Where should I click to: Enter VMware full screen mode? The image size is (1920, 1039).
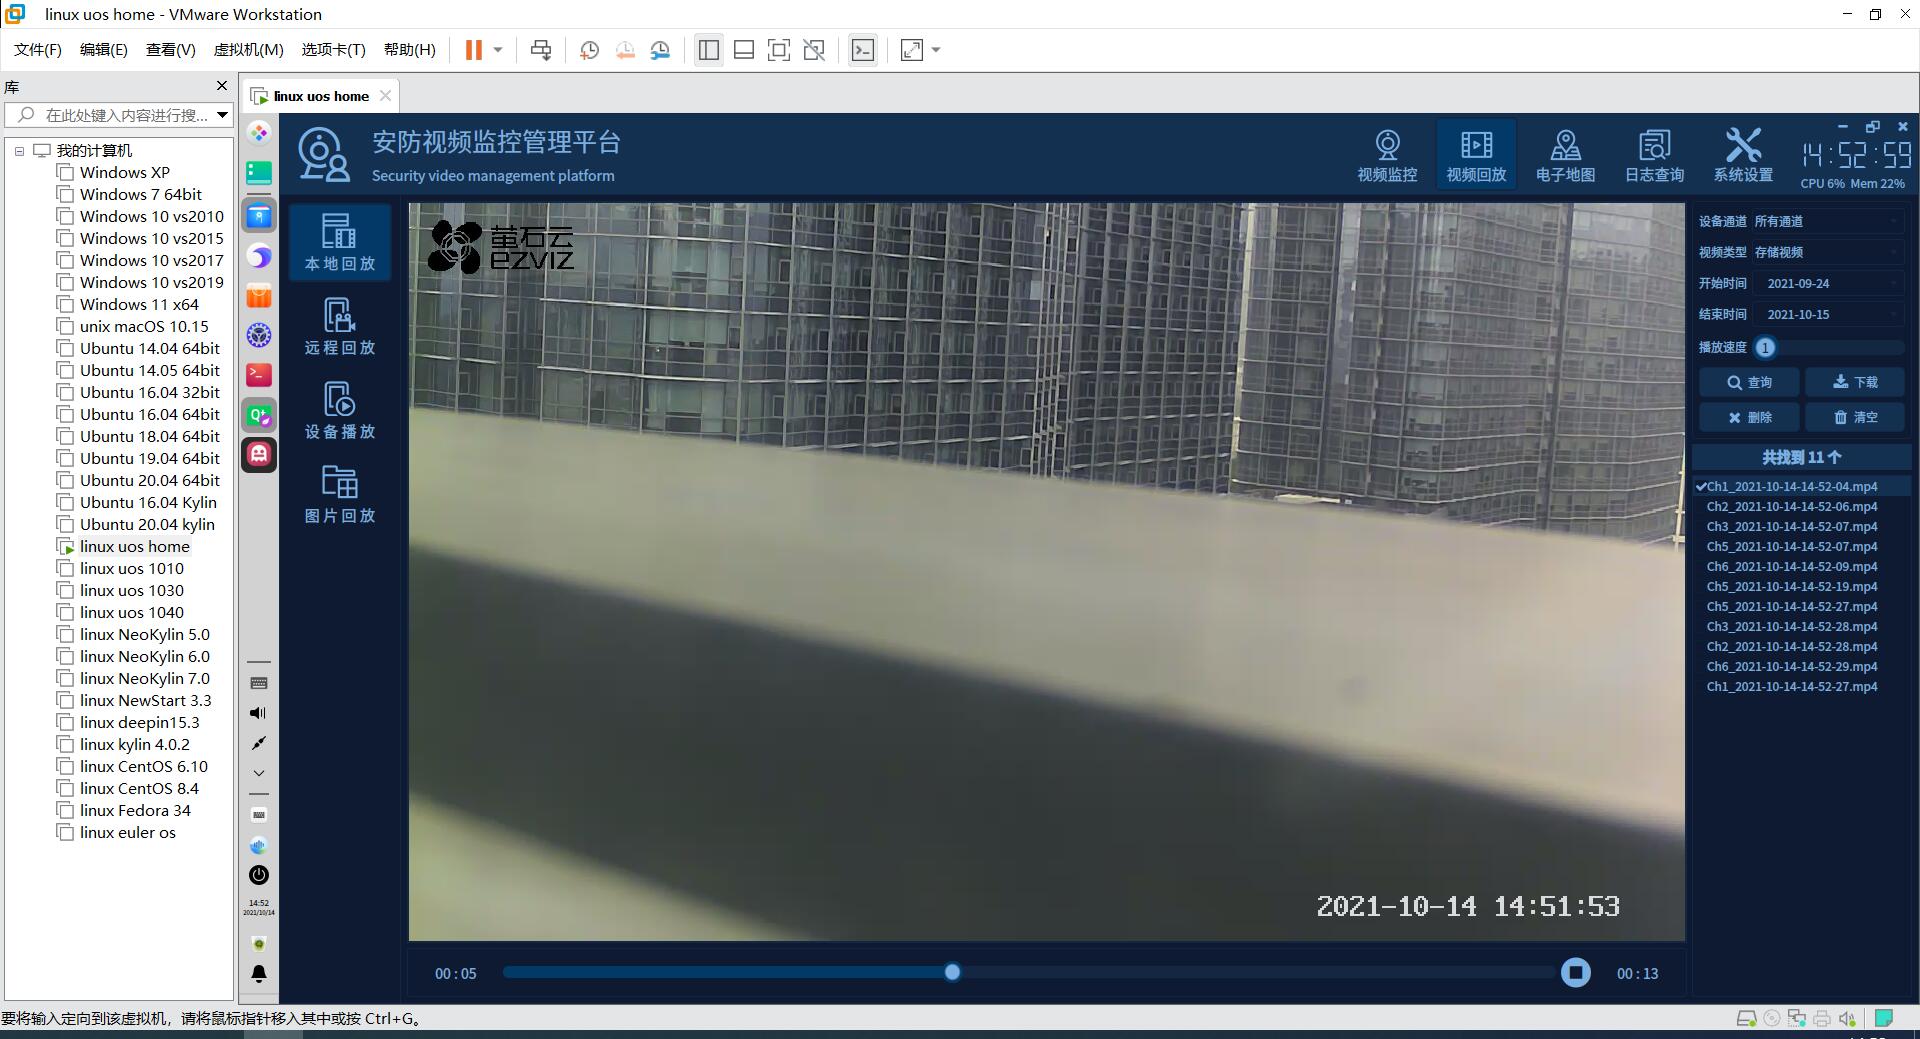click(x=779, y=50)
